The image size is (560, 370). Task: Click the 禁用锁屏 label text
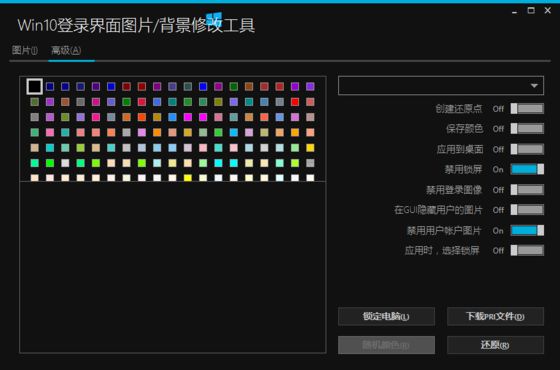464,169
